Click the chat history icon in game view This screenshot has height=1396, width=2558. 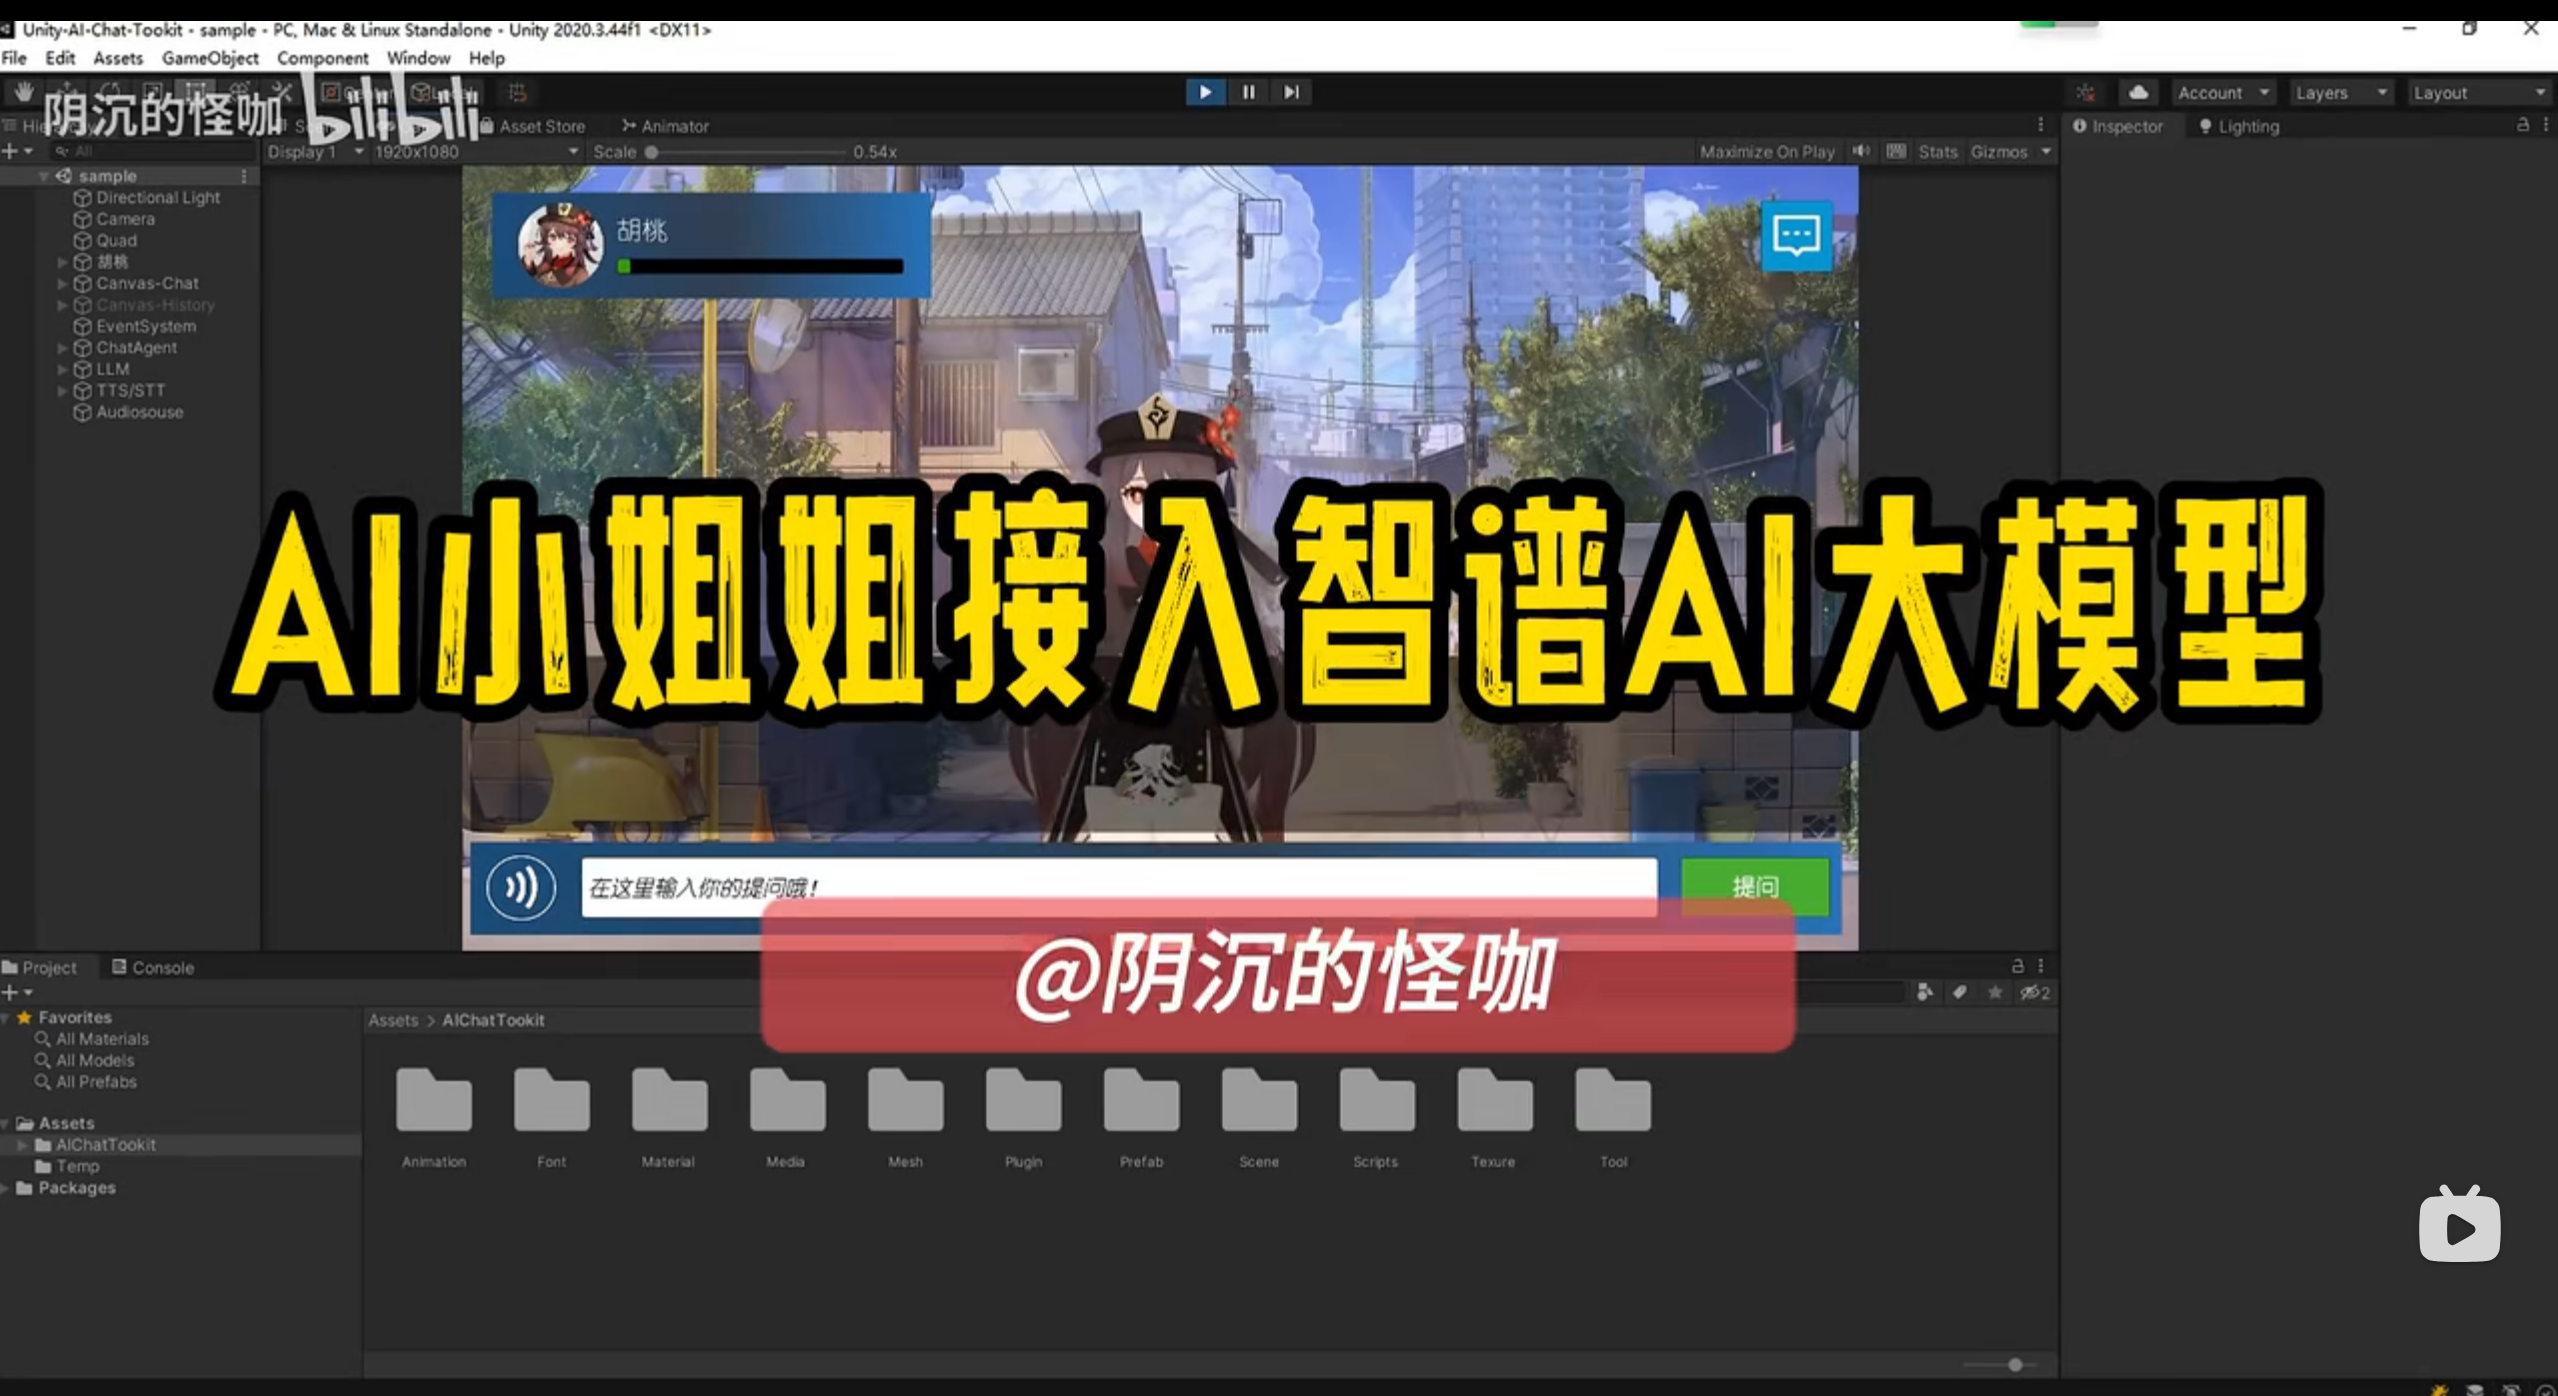click(1796, 236)
